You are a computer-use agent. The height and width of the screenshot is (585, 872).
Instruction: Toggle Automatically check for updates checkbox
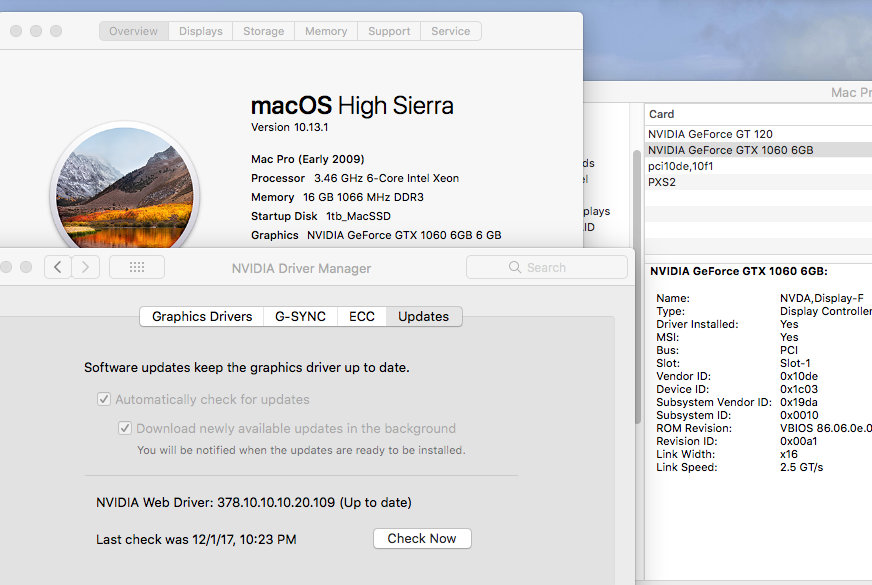tap(104, 399)
